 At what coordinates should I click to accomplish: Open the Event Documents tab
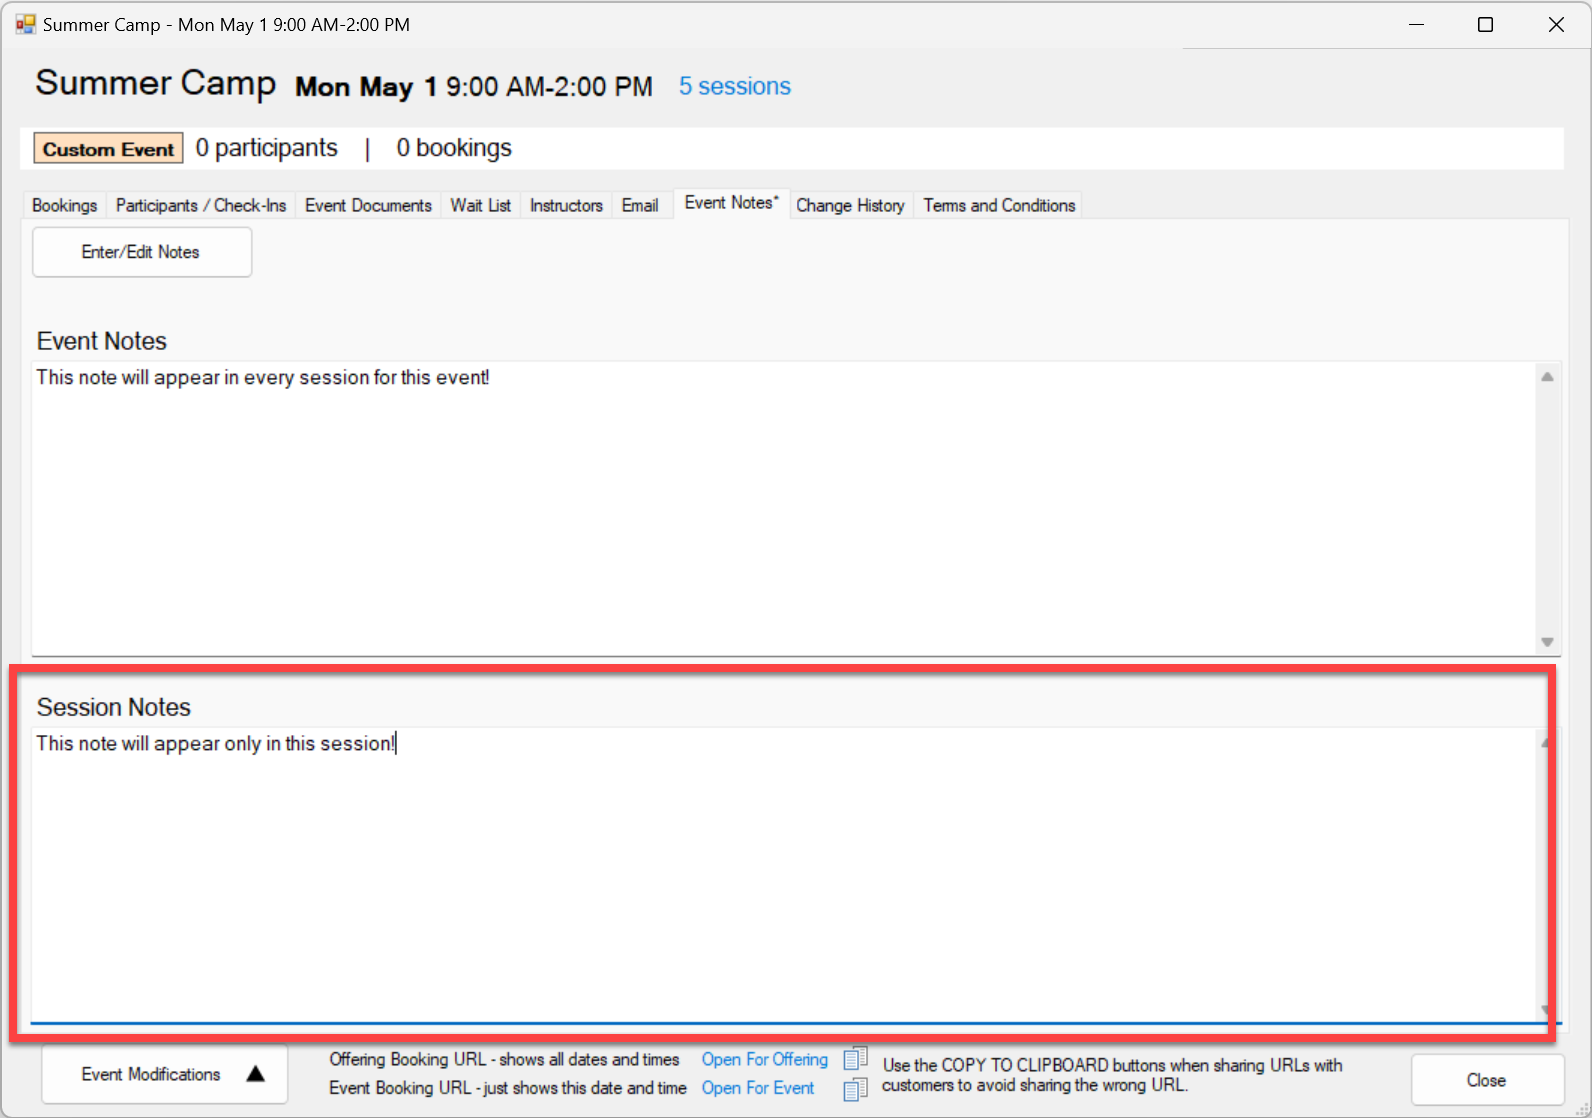[368, 205]
